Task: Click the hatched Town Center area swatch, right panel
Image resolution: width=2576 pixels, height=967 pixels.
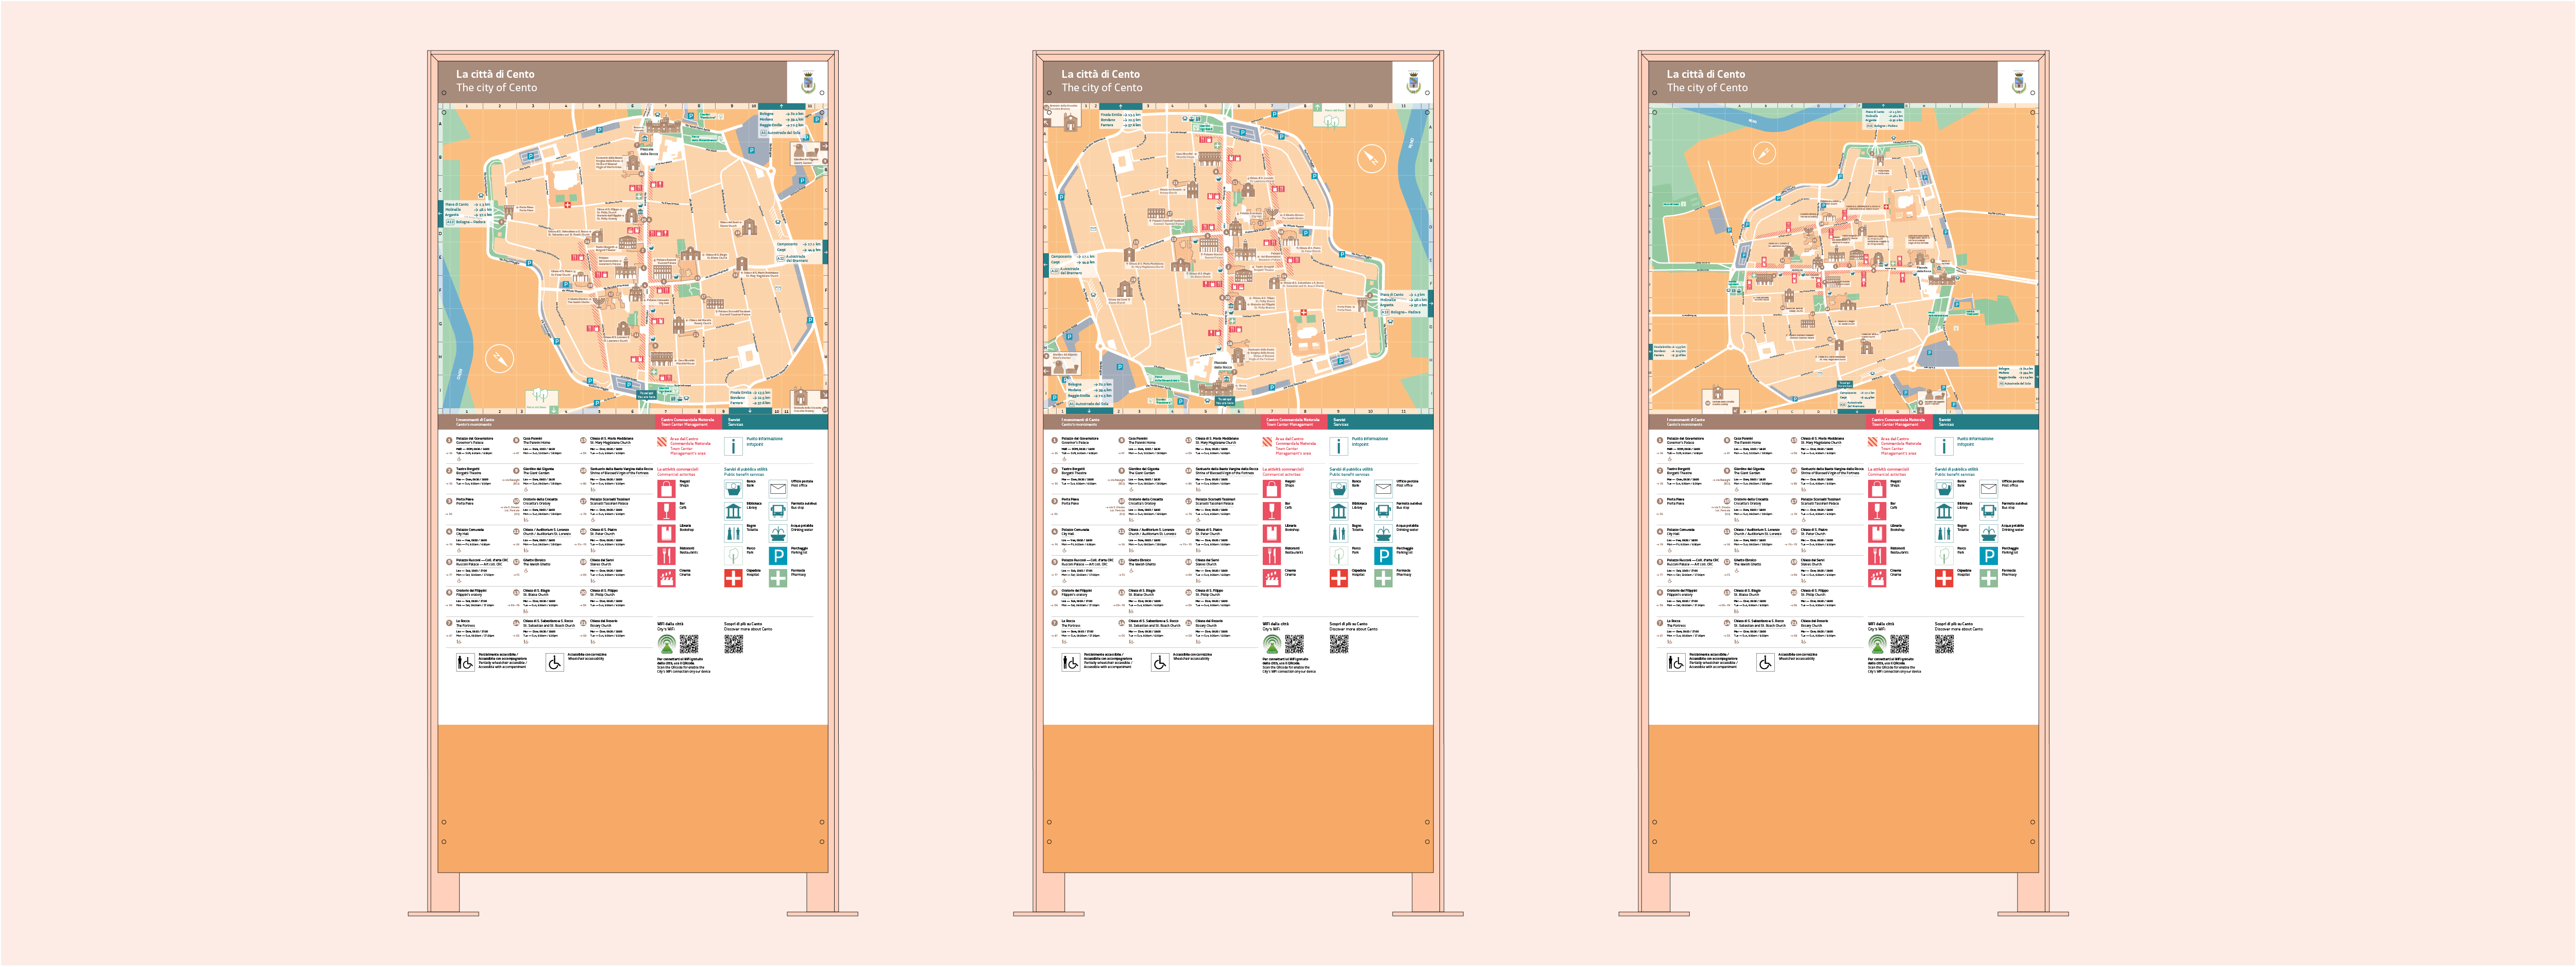Action: tap(1872, 442)
